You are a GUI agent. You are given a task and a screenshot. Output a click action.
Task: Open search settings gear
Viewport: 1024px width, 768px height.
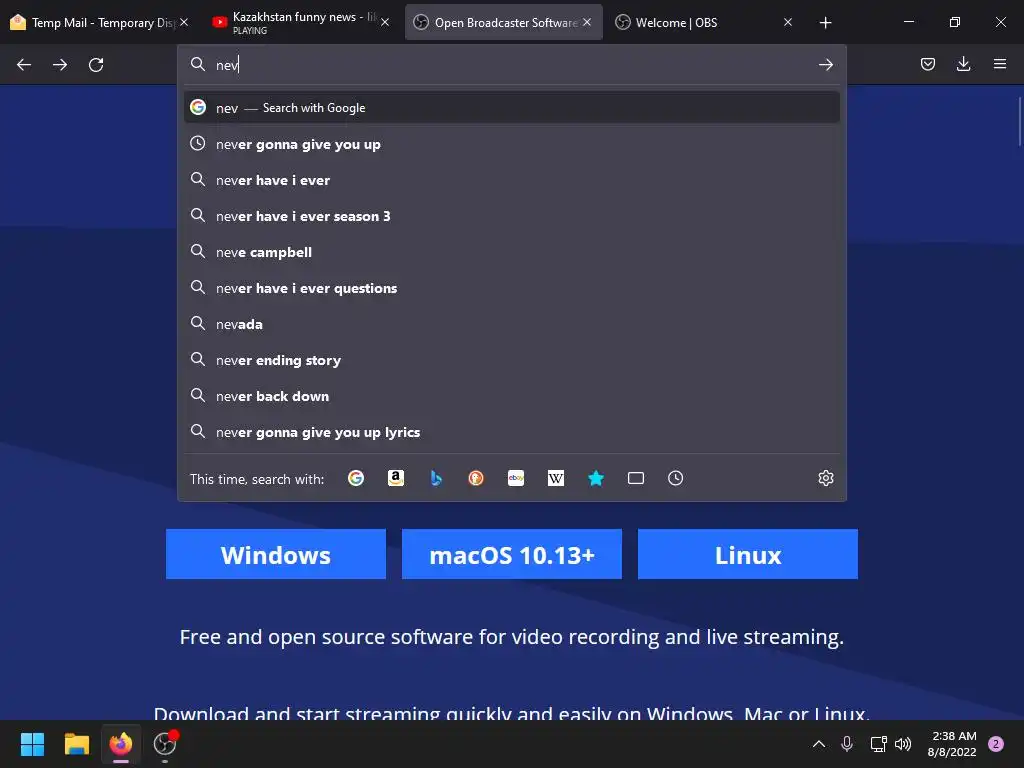tap(825, 478)
